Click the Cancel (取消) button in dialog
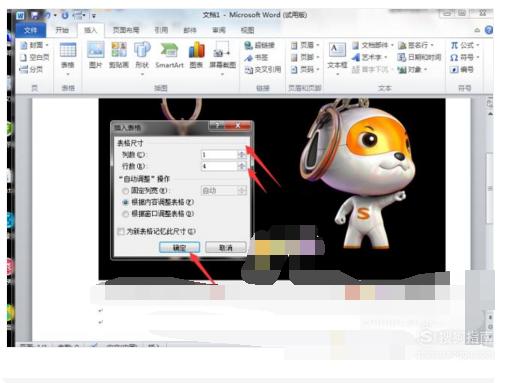Screen dimensions: 517x383 tap(226, 248)
